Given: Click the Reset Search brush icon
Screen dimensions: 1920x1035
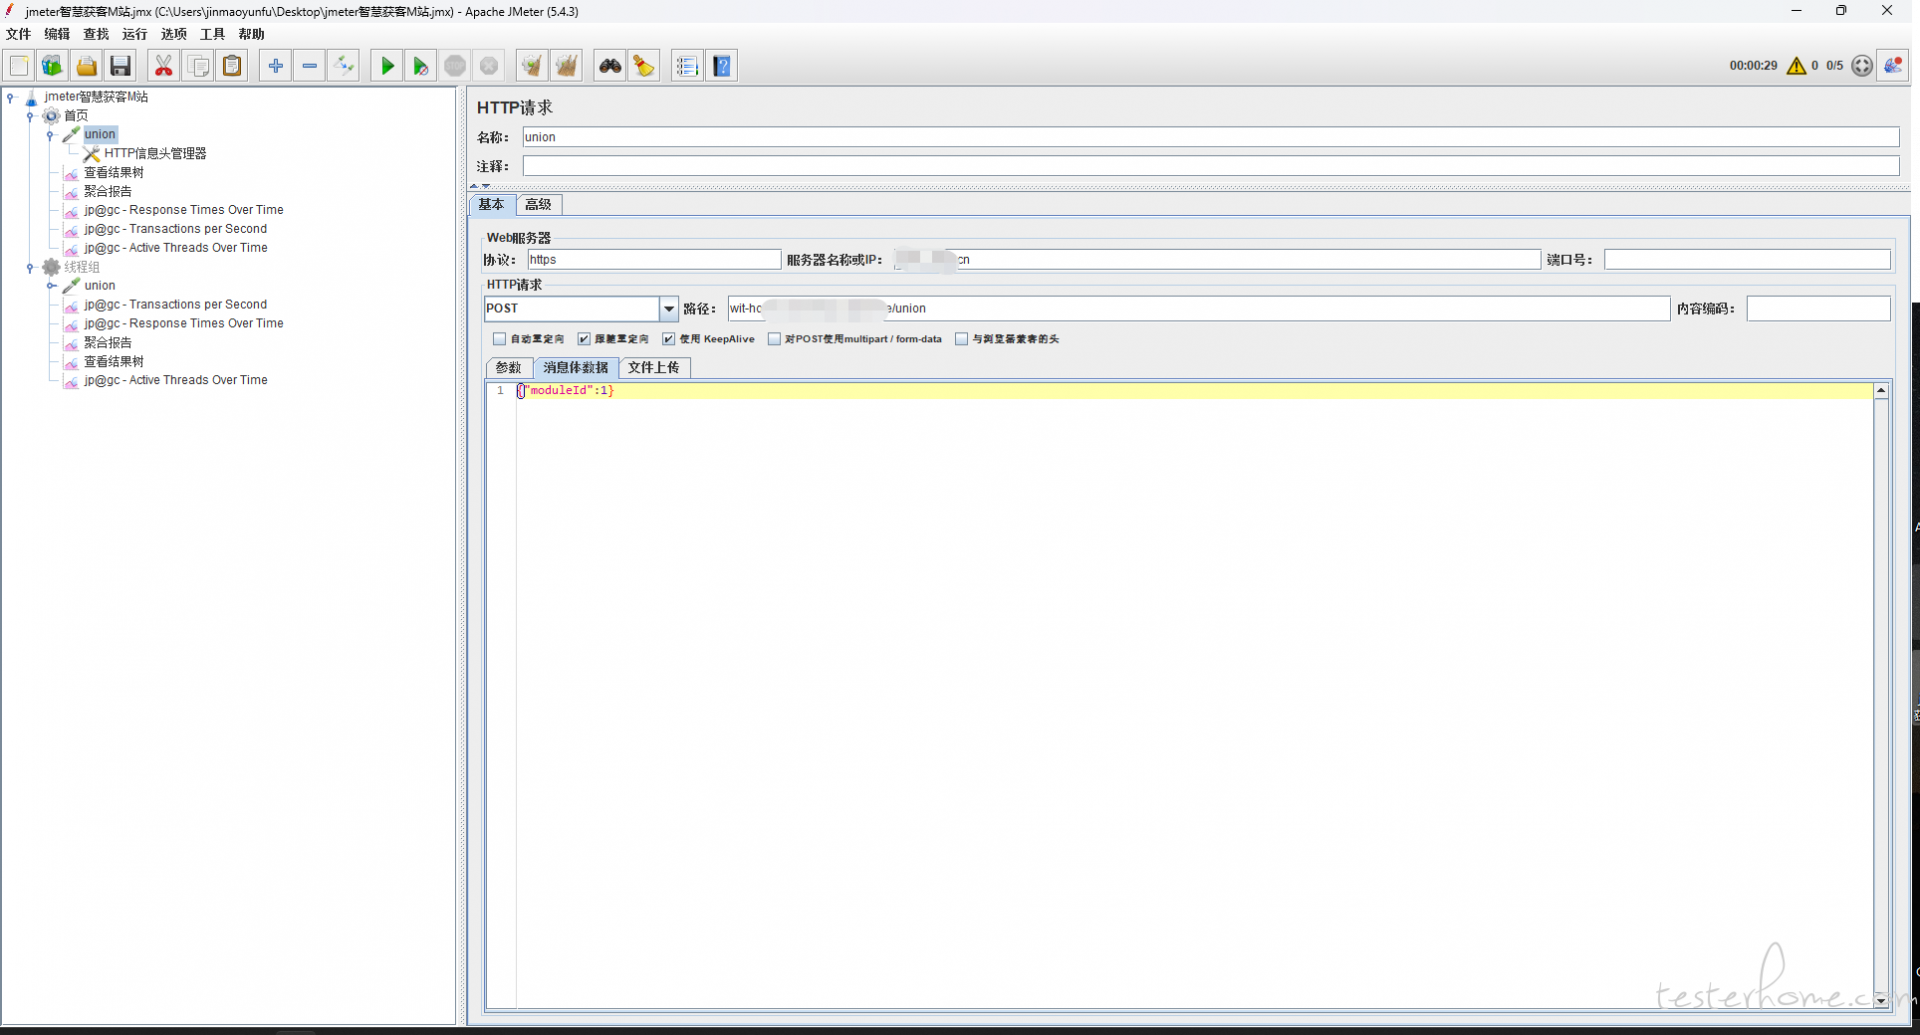Looking at the screenshot, I should [644, 66].
